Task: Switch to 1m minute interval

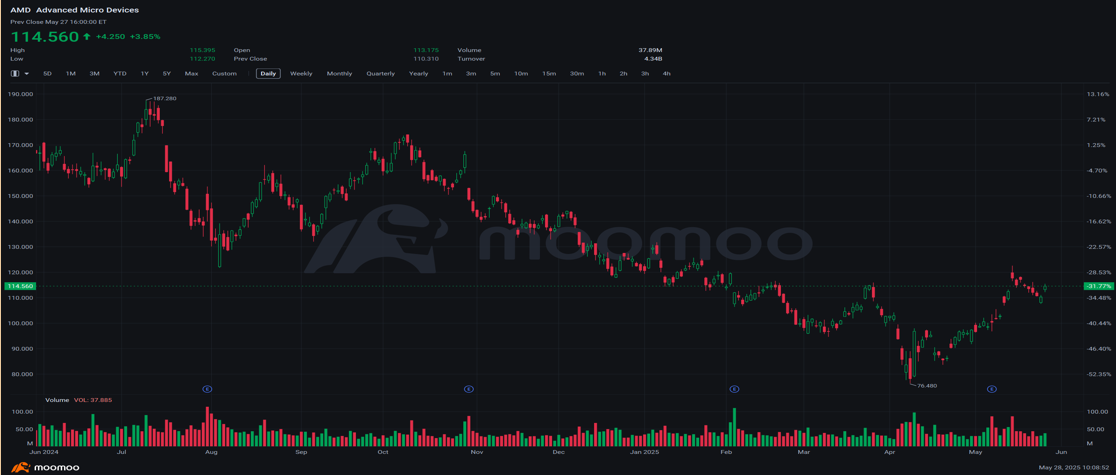Action: (x=447, y=73)
